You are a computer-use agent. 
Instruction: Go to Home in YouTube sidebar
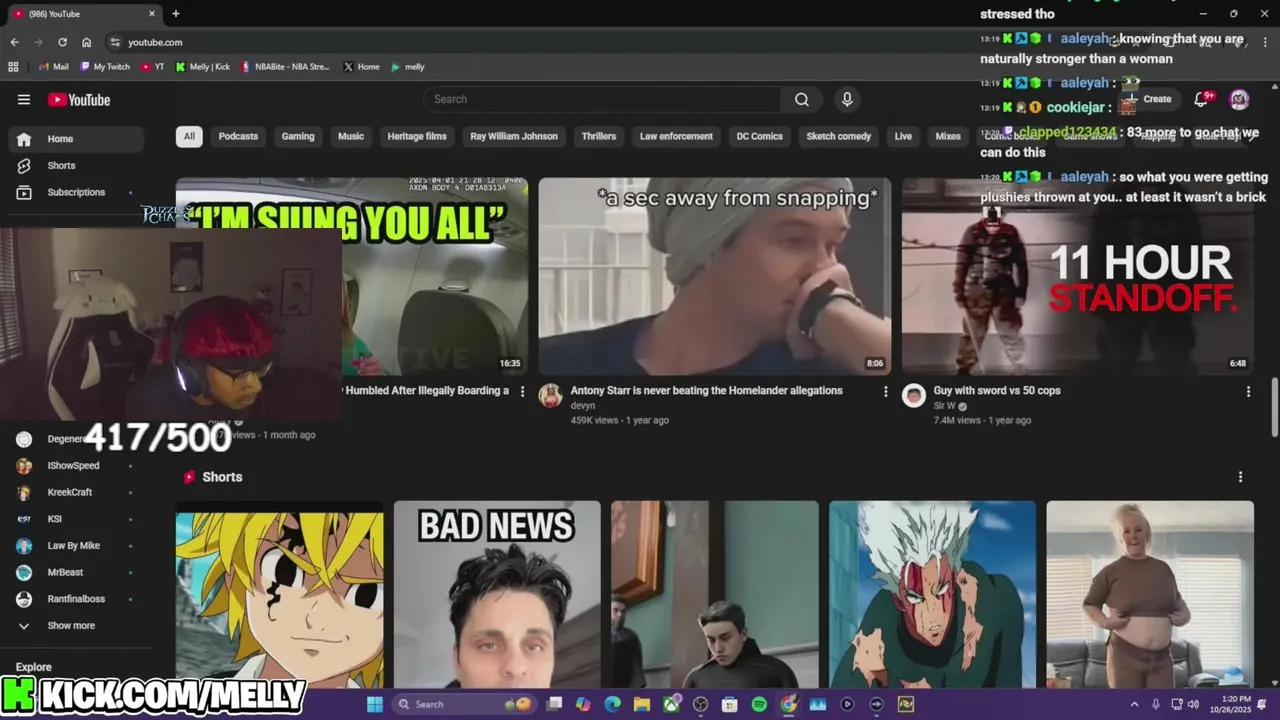(76, 139)
